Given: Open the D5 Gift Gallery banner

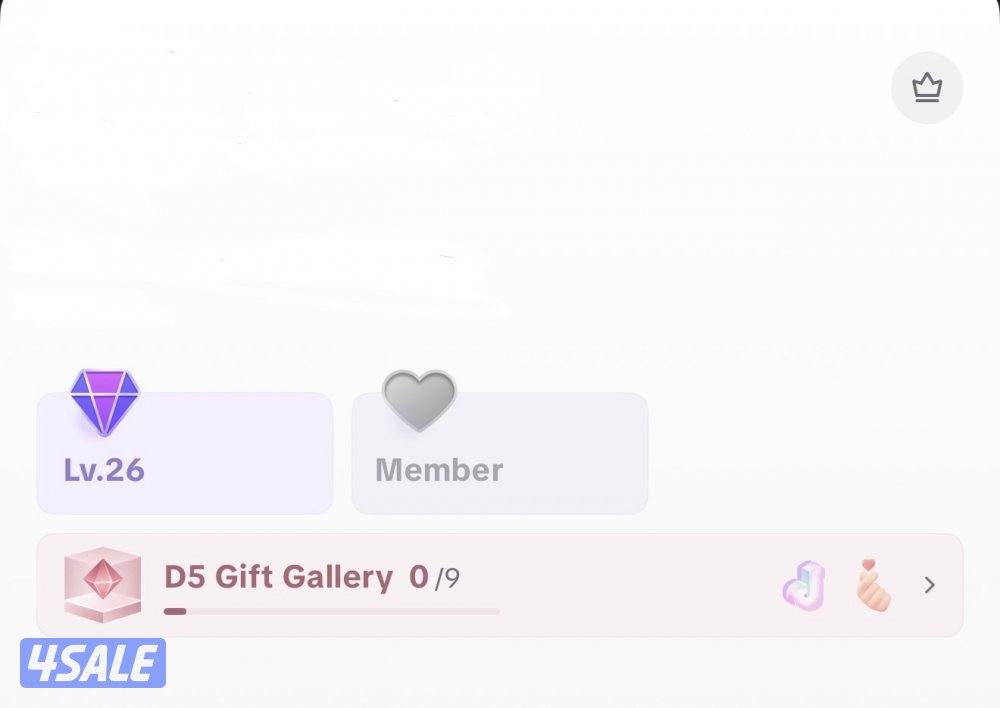Looking at the screenshot, I should 500,585.
